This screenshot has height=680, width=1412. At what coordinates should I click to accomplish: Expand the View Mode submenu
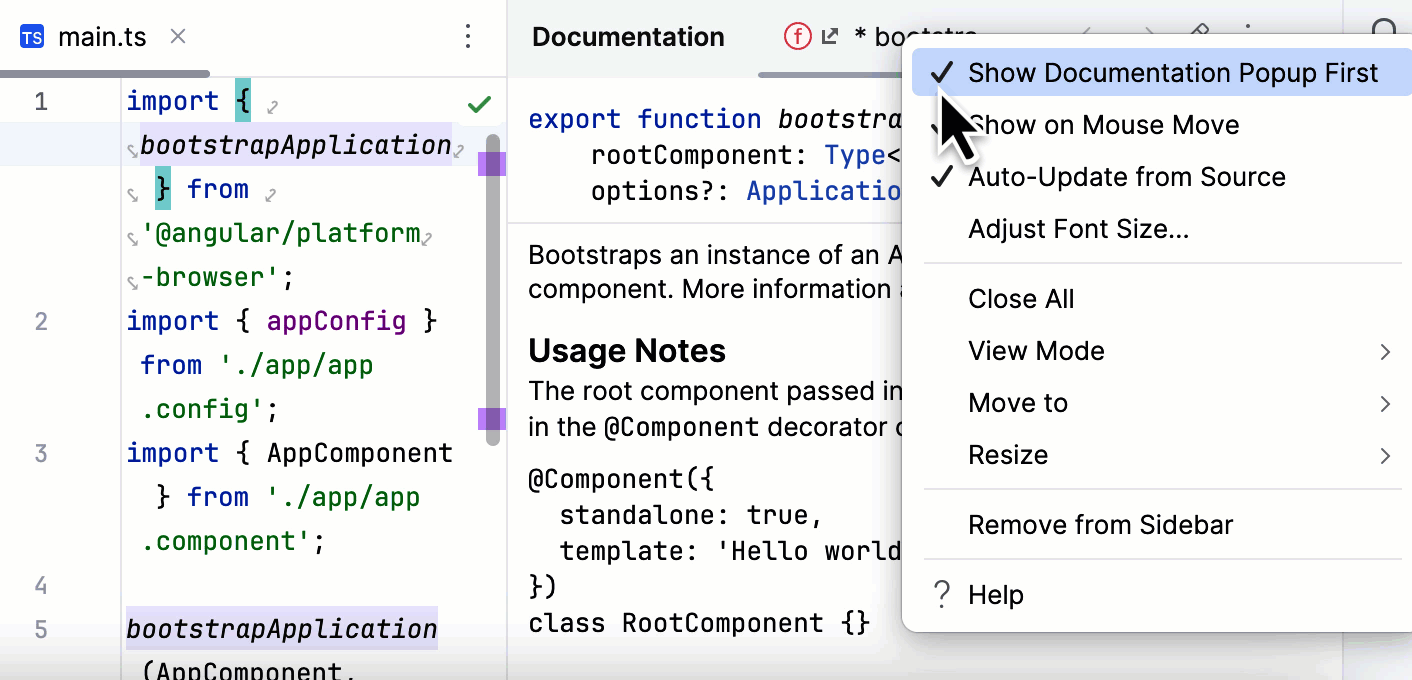coord(1036,350)
